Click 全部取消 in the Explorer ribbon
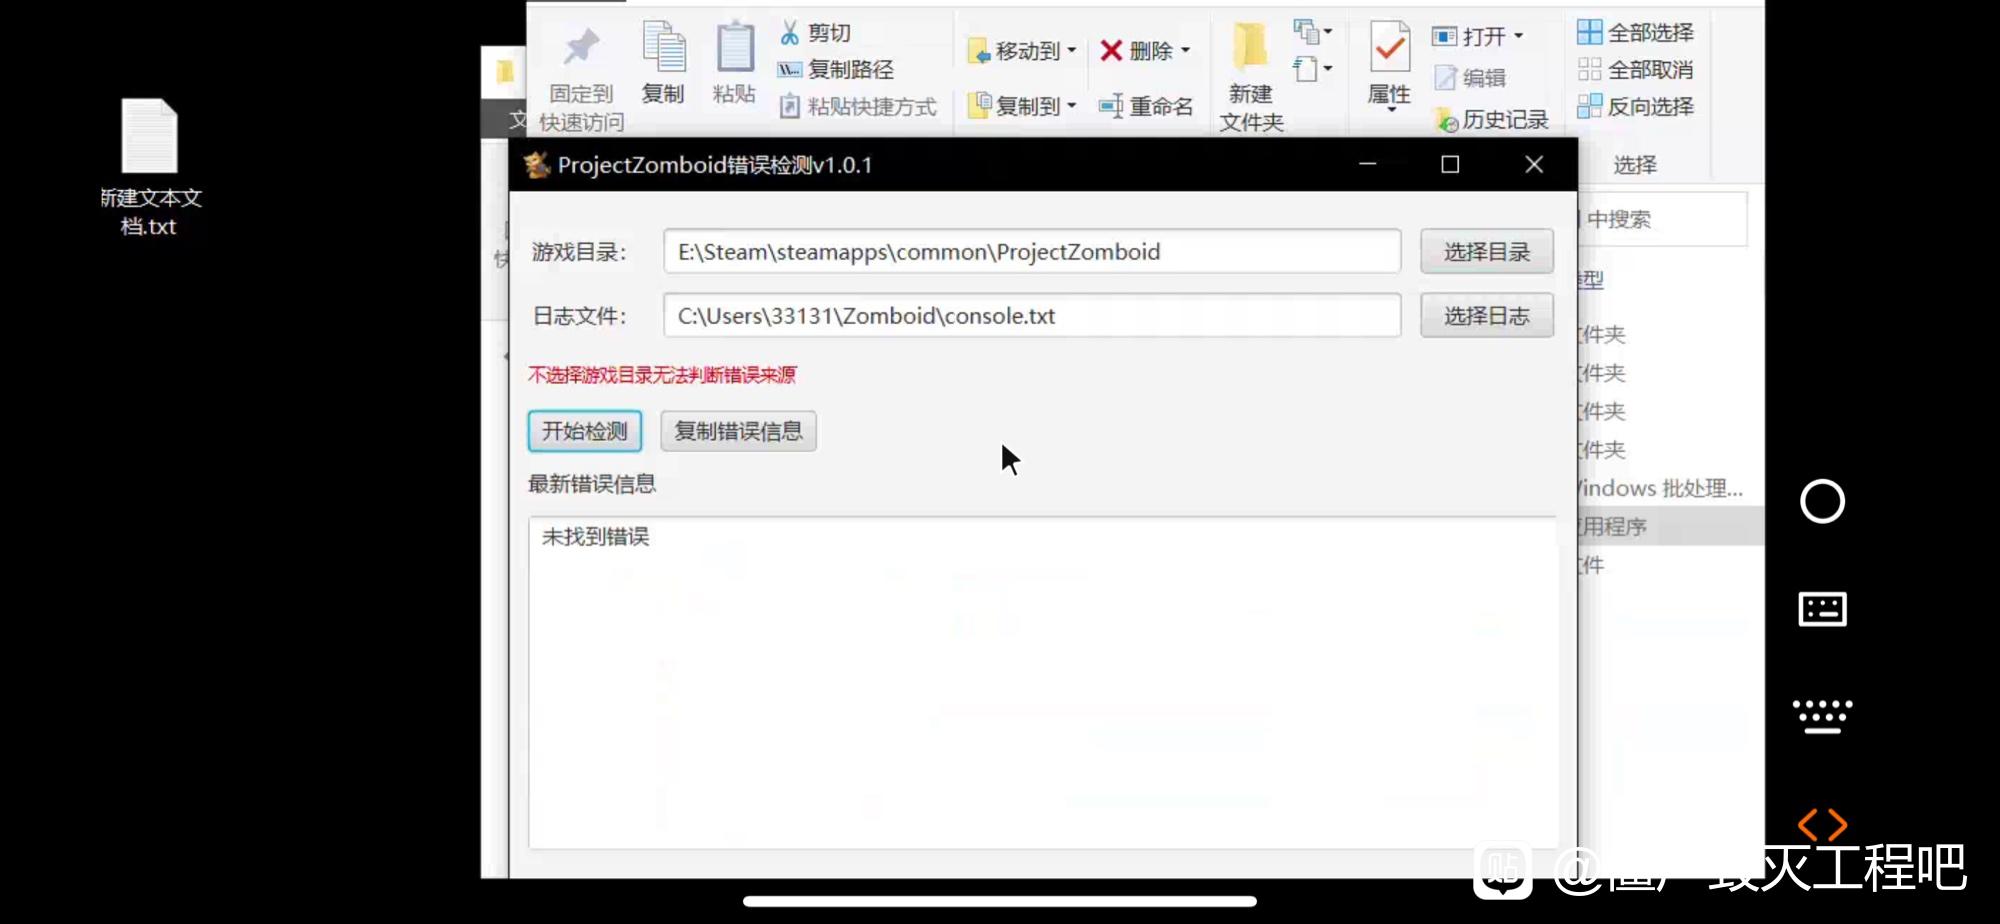Viewport: 2000px width, 924px height. [1636, 70]
